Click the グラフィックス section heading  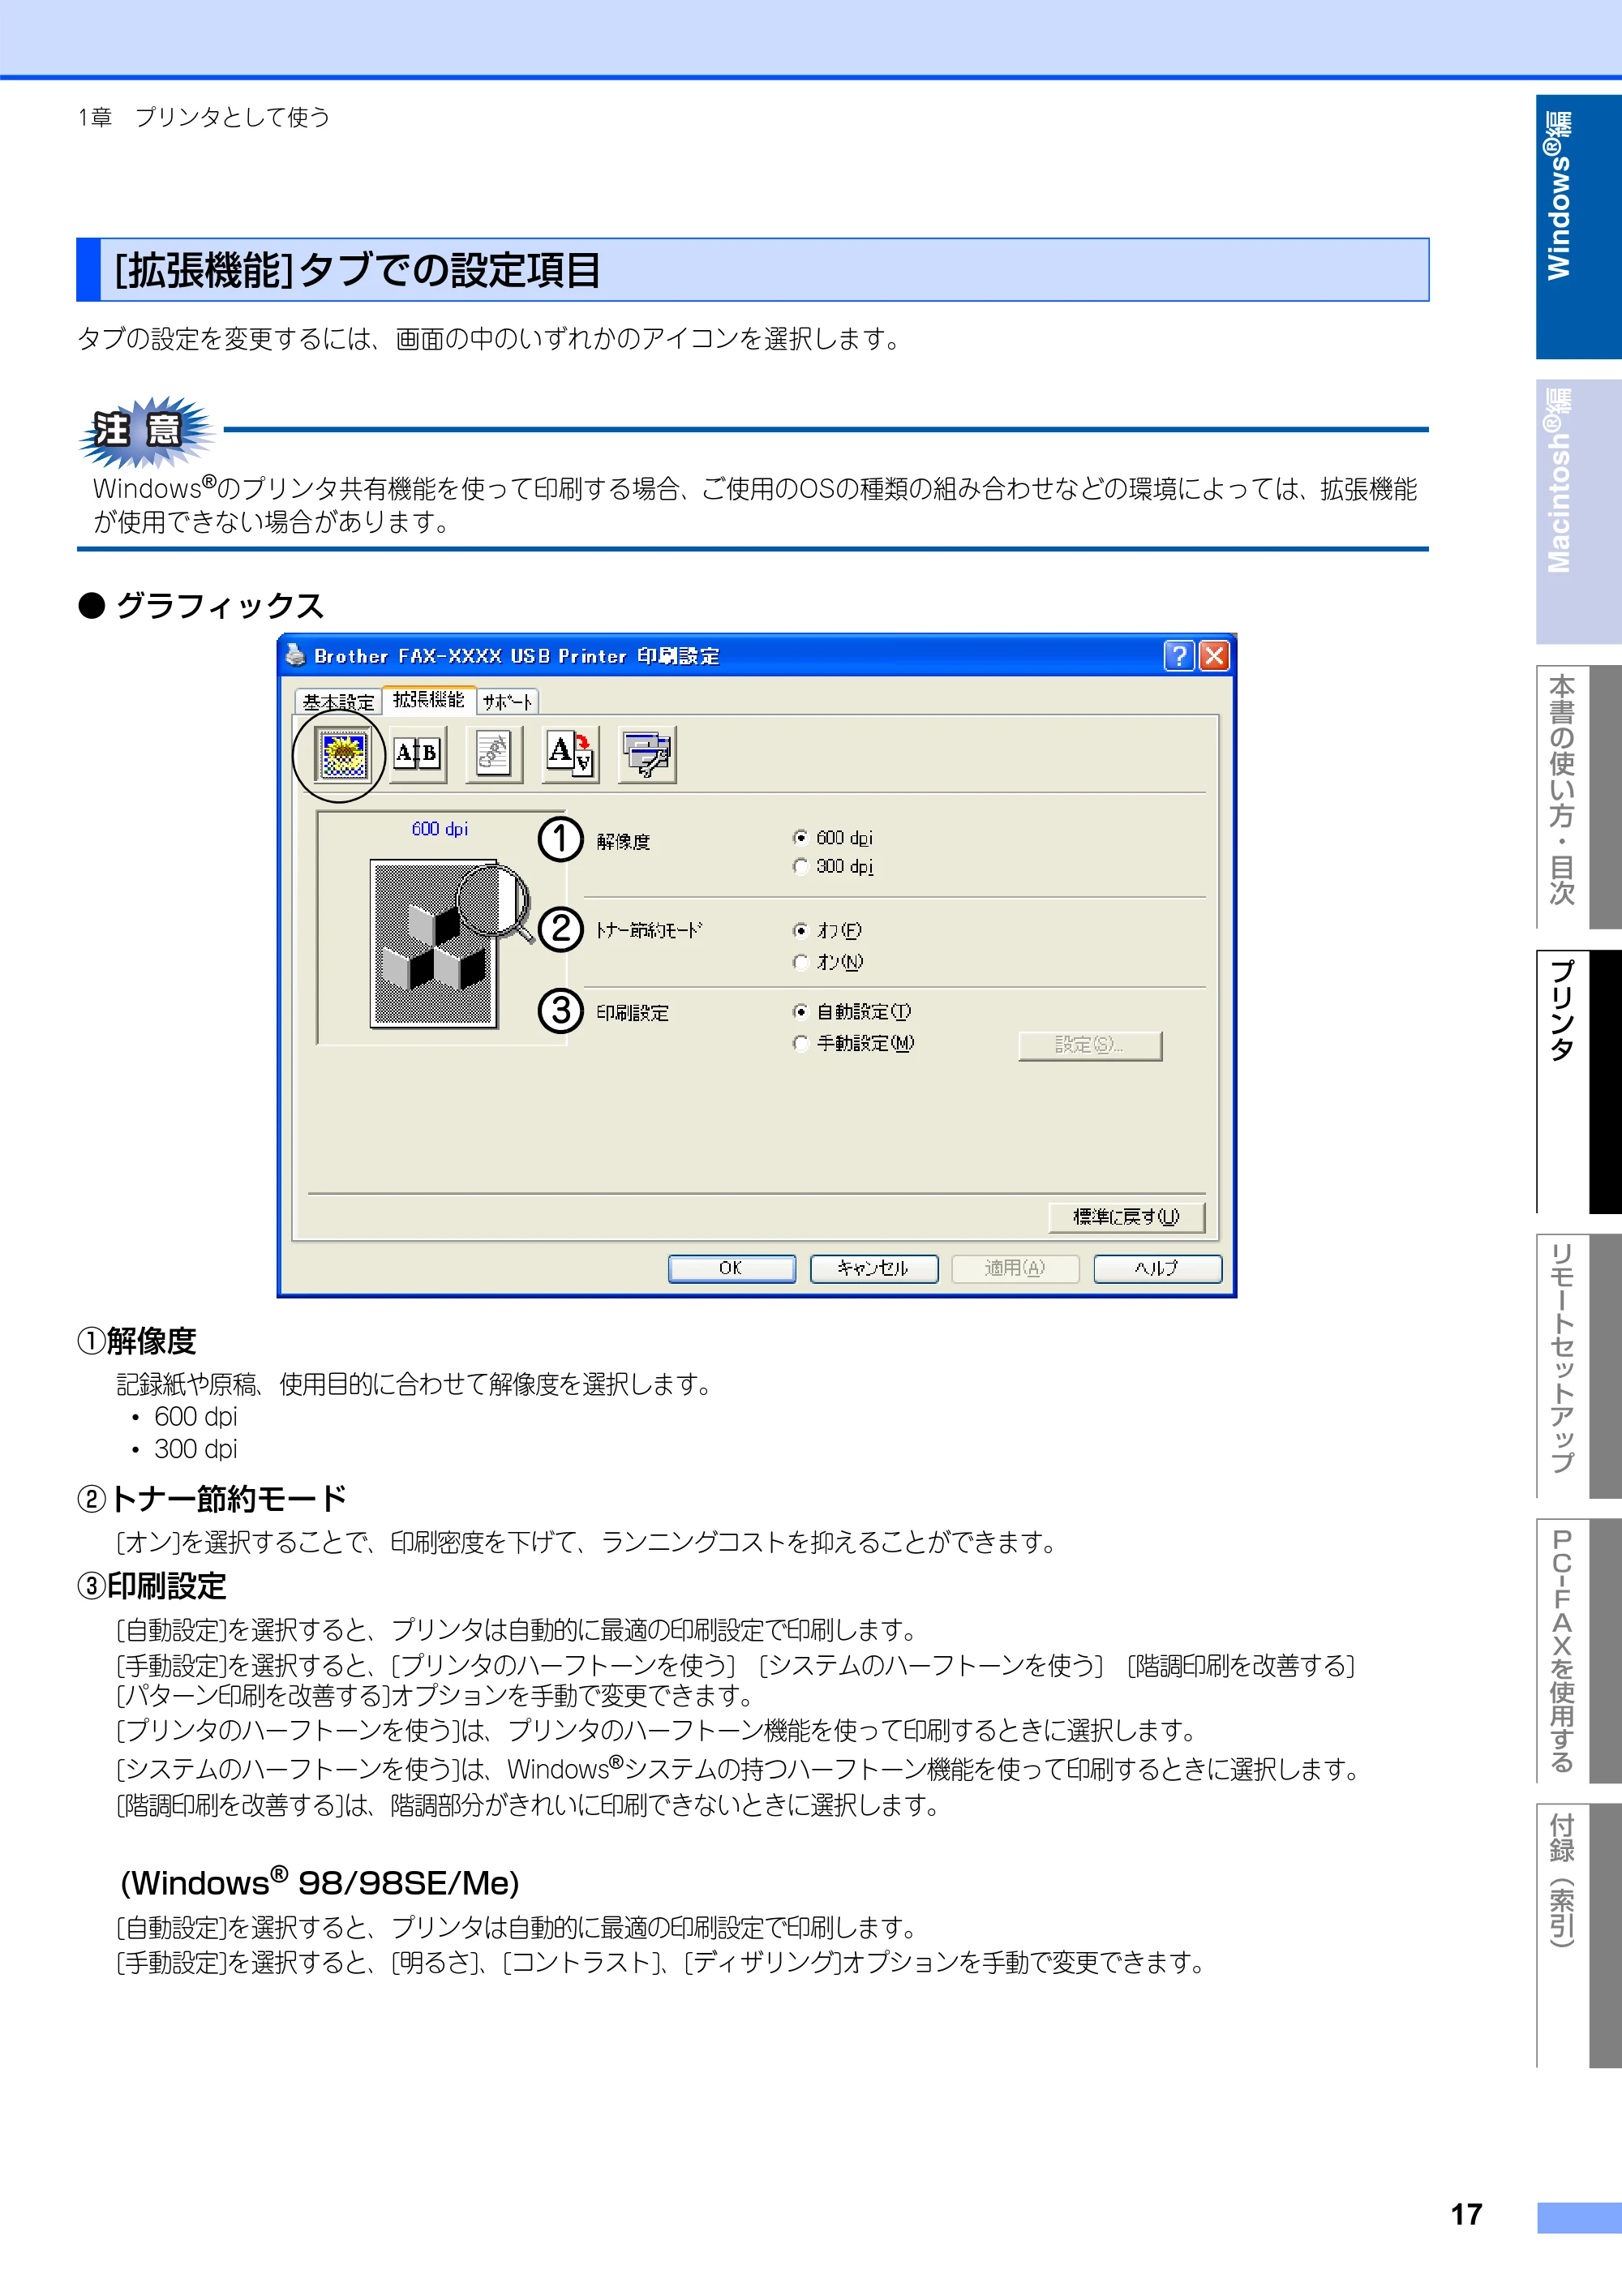(220, 606)
